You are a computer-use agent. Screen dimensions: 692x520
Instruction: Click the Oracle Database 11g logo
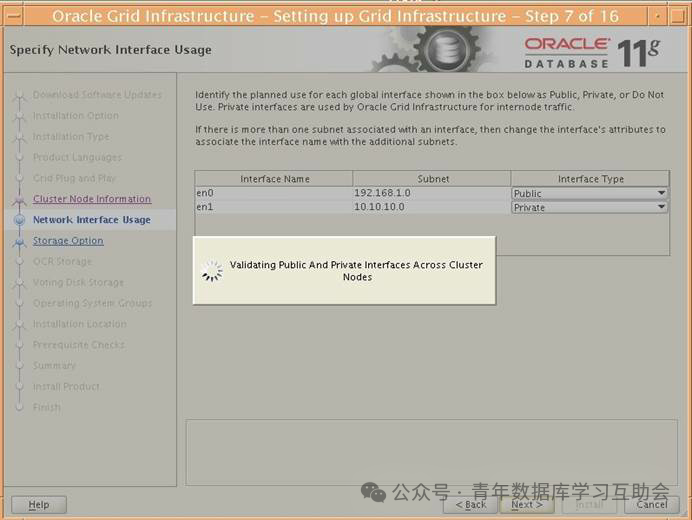click(592, 53)
